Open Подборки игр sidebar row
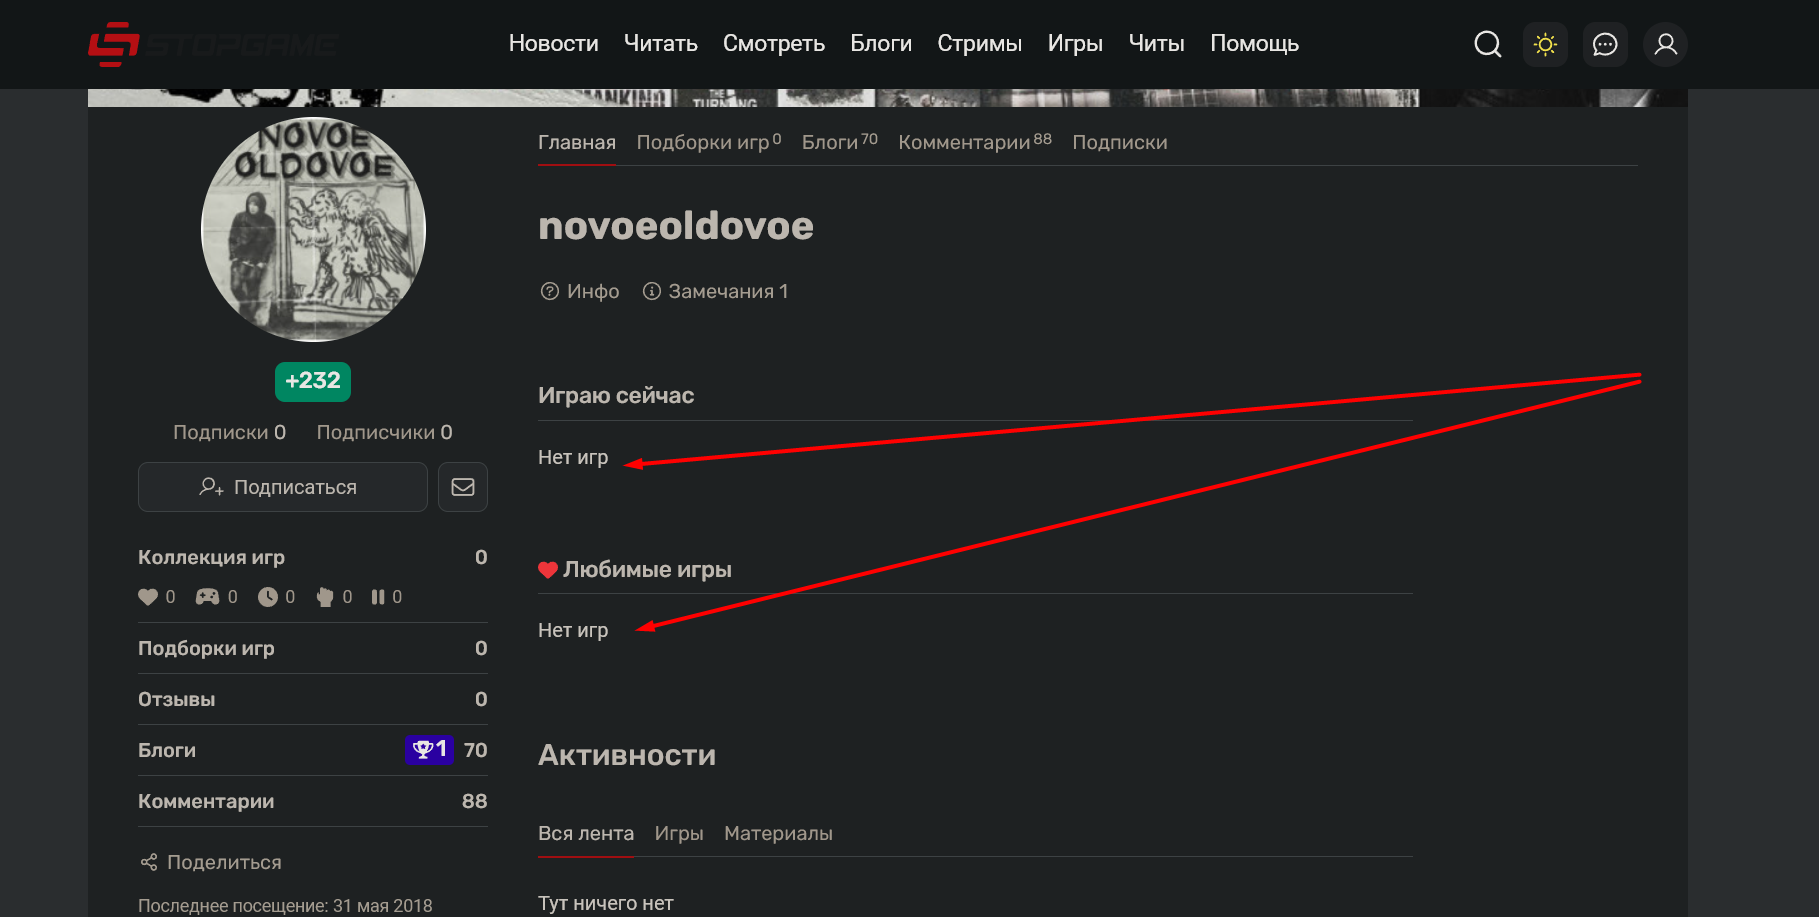 point(313,648)
